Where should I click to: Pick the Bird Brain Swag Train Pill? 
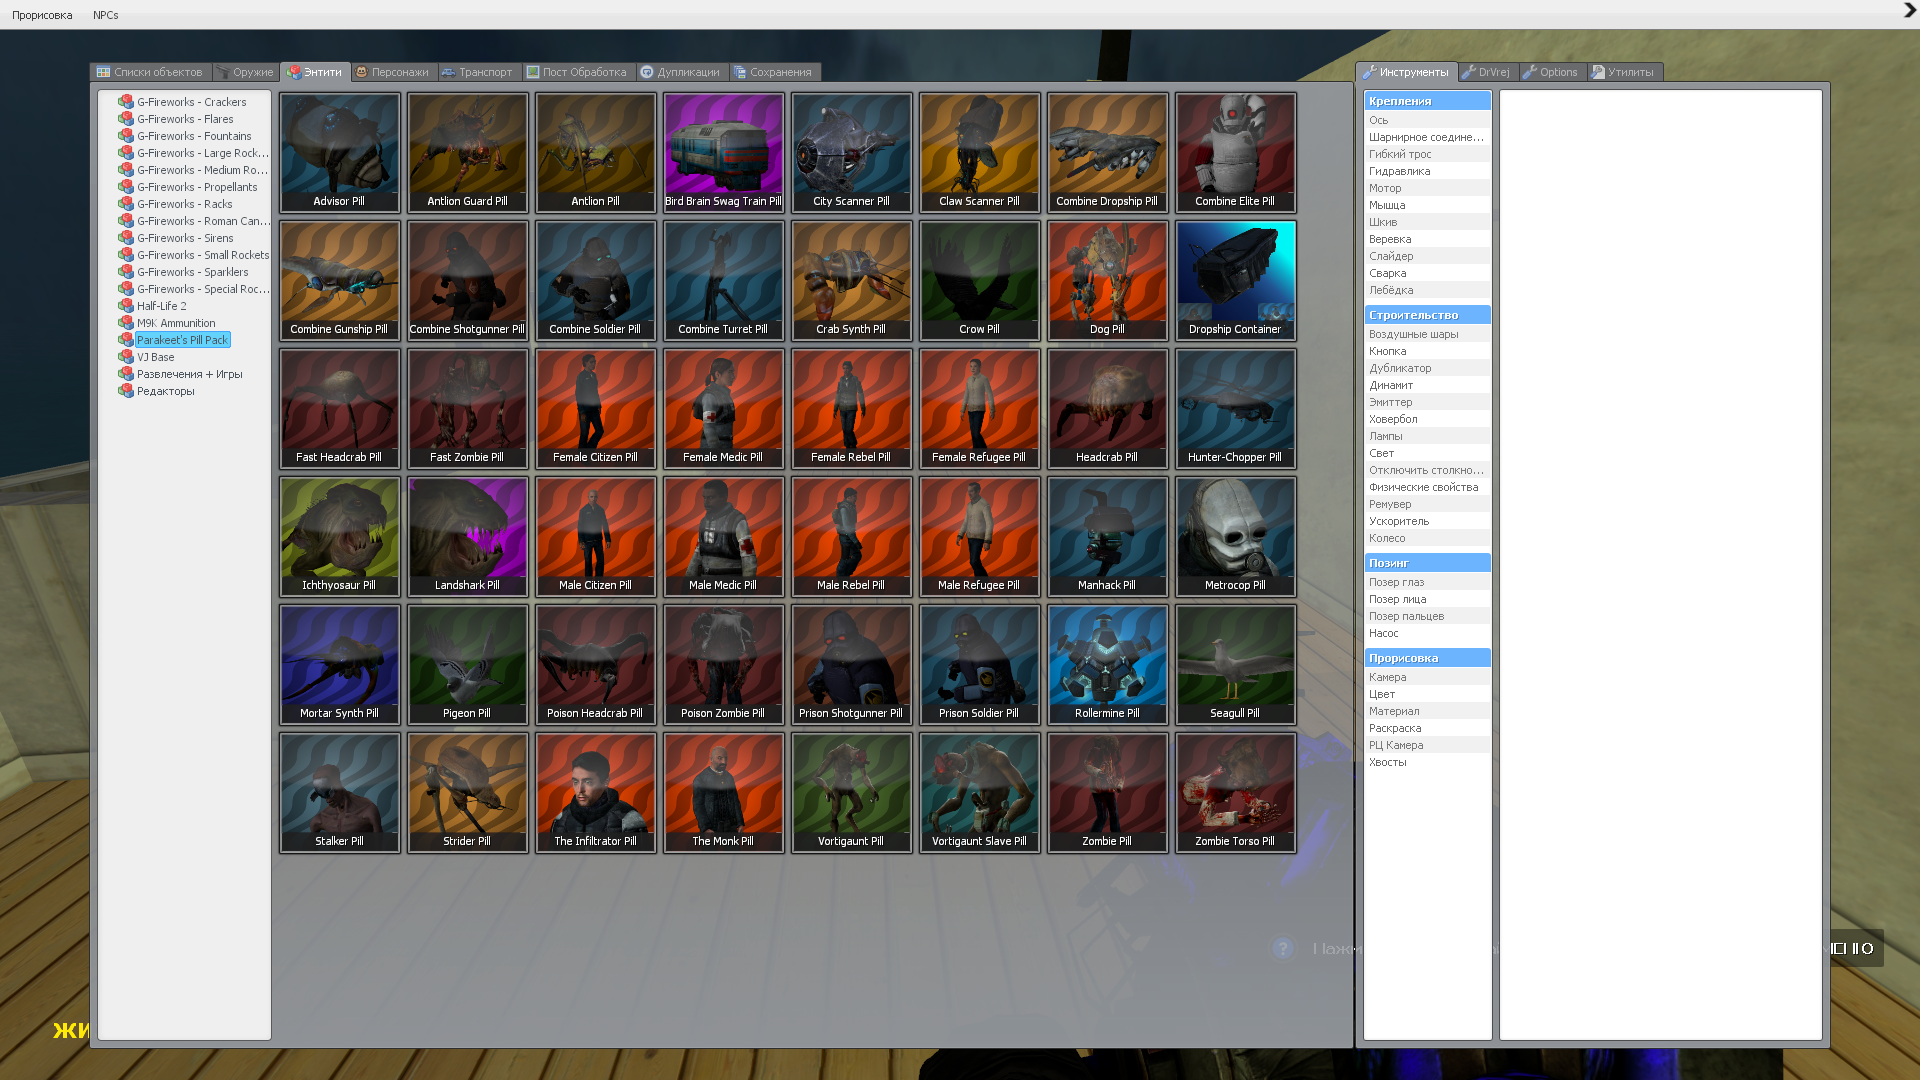click(x=724, y=152)
